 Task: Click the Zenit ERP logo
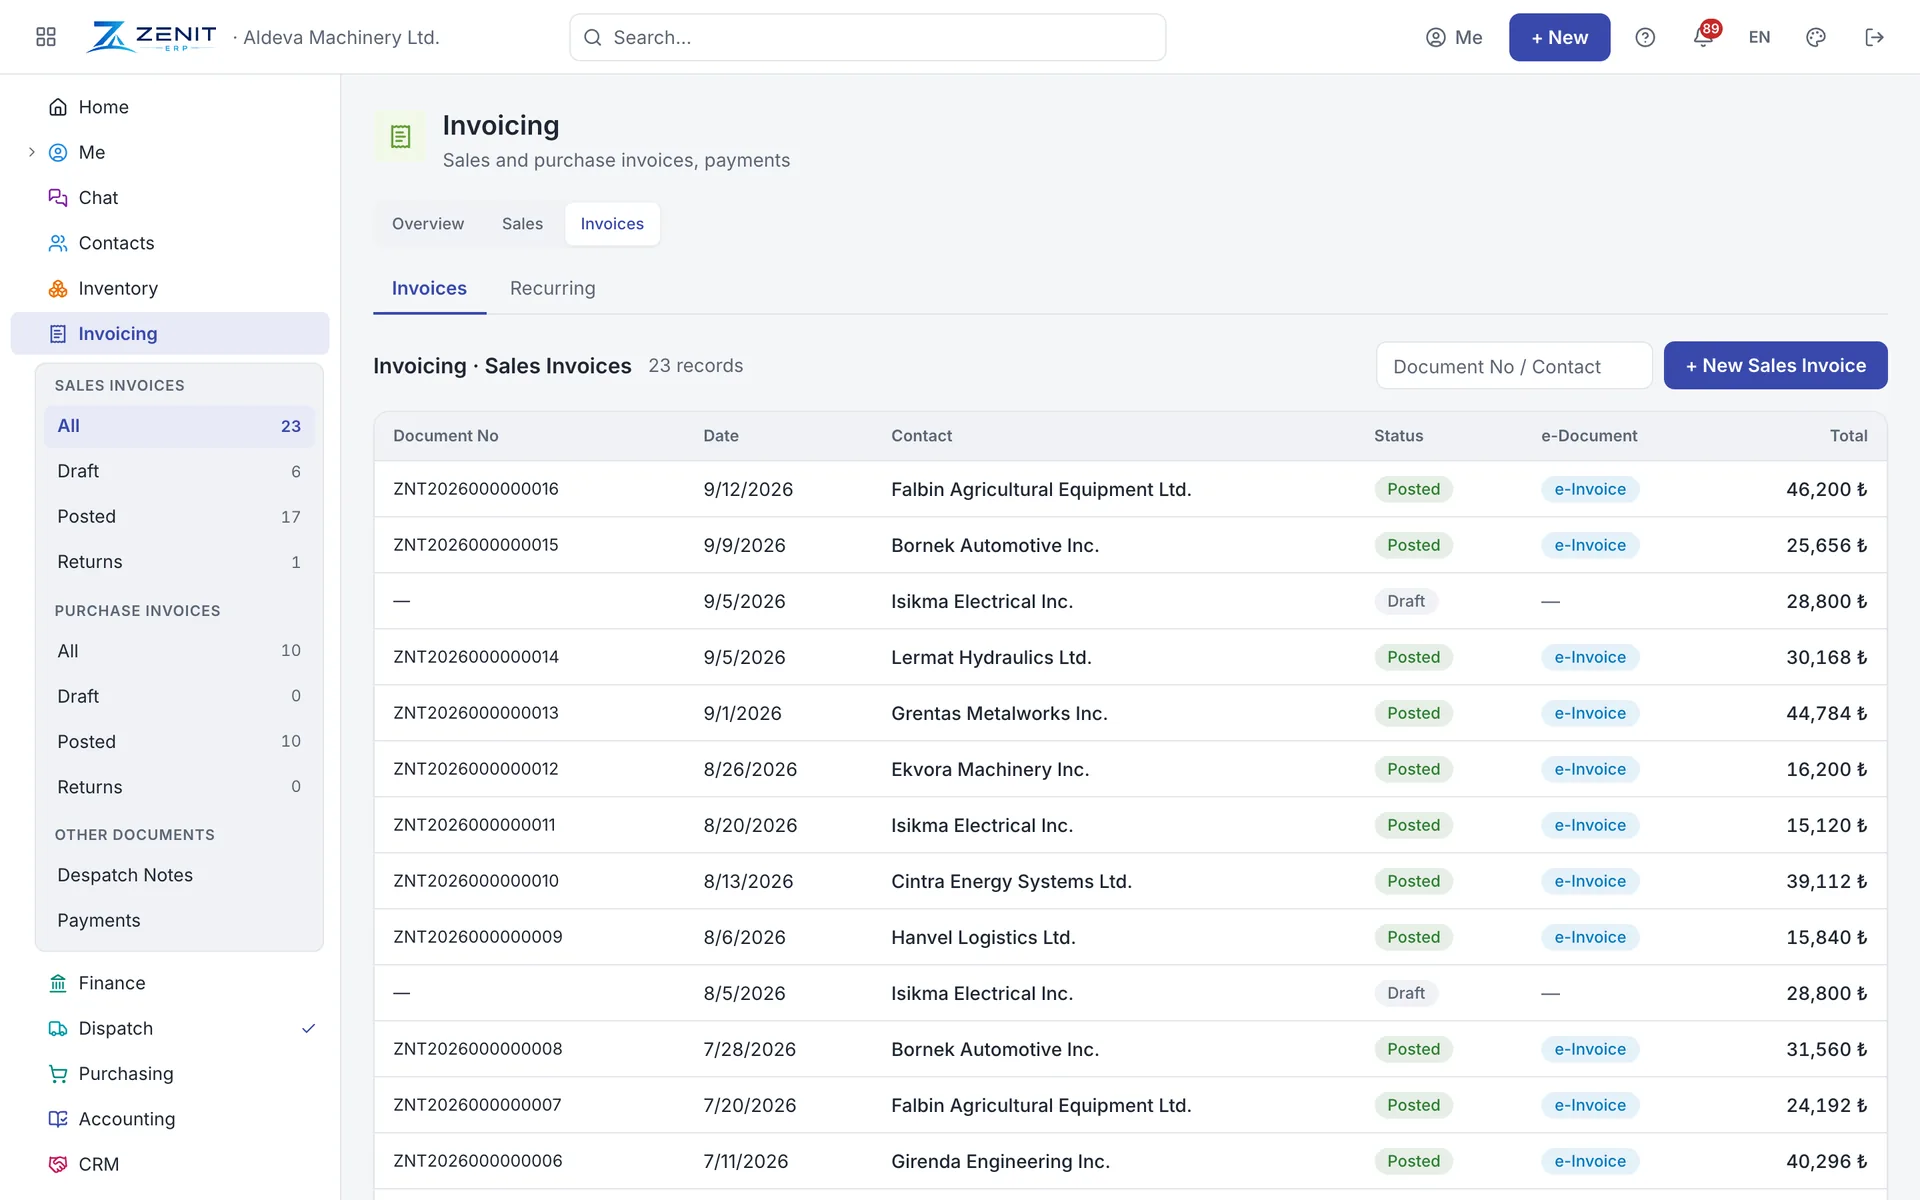[x=152, y=37]
